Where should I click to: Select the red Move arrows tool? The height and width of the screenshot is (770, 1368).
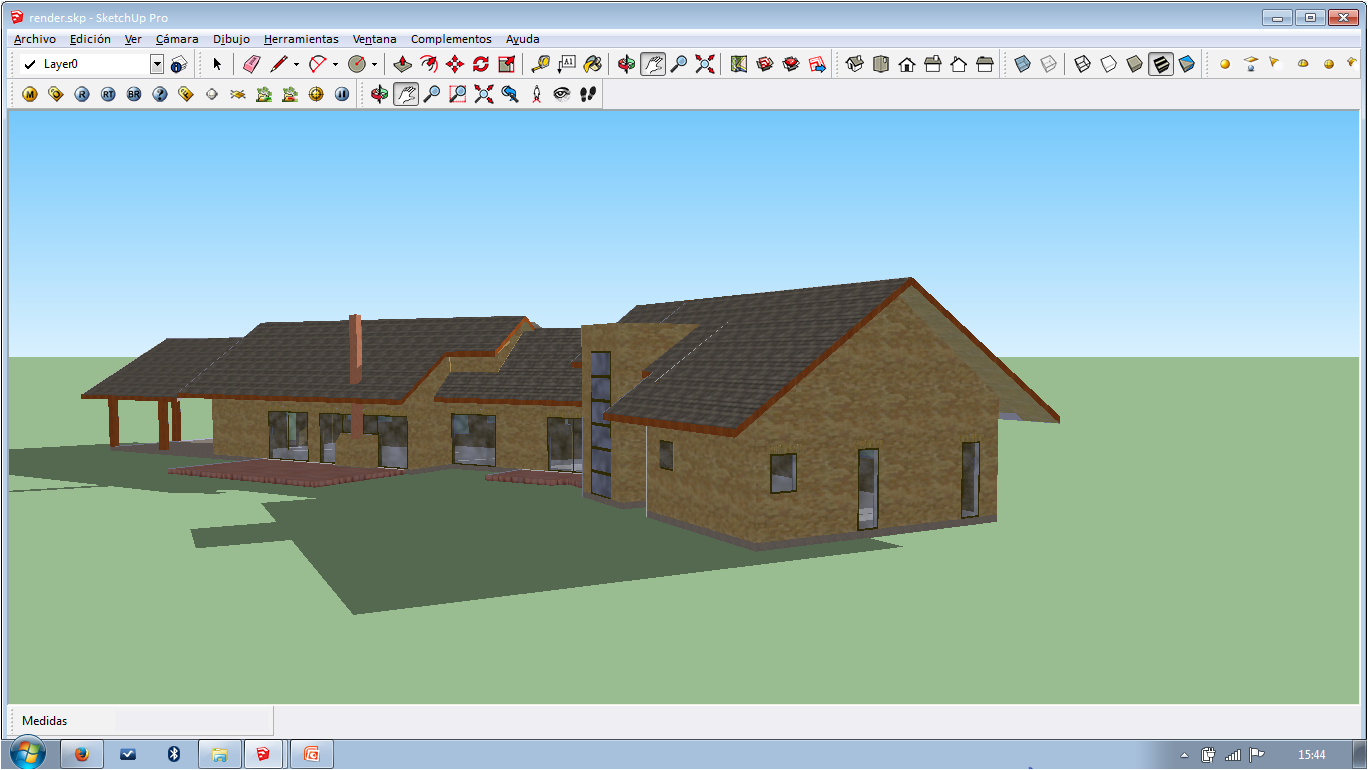coord(454,64)
